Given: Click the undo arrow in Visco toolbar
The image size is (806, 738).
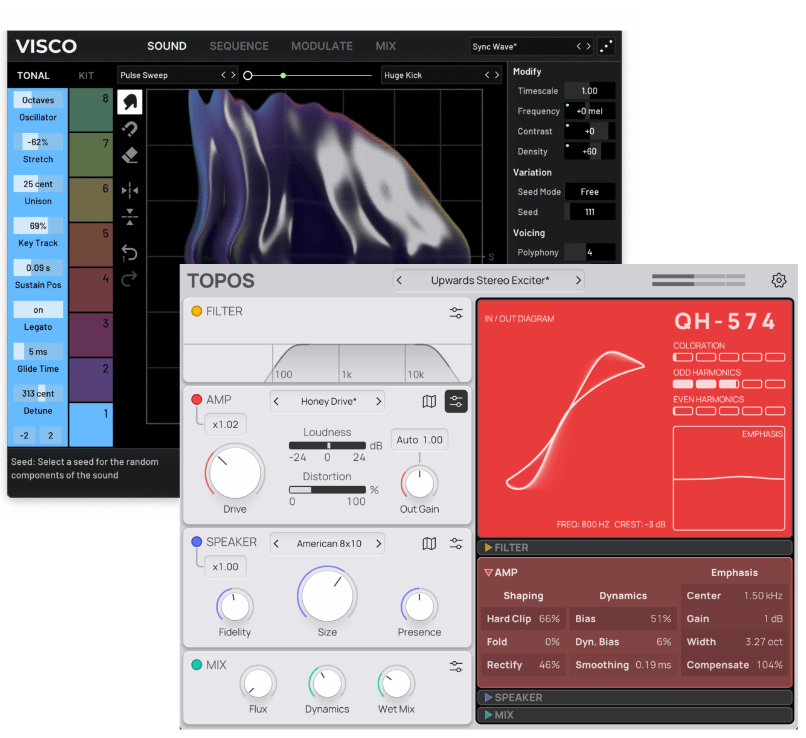Looking at the screenshot, I should (x=129, y=252).
